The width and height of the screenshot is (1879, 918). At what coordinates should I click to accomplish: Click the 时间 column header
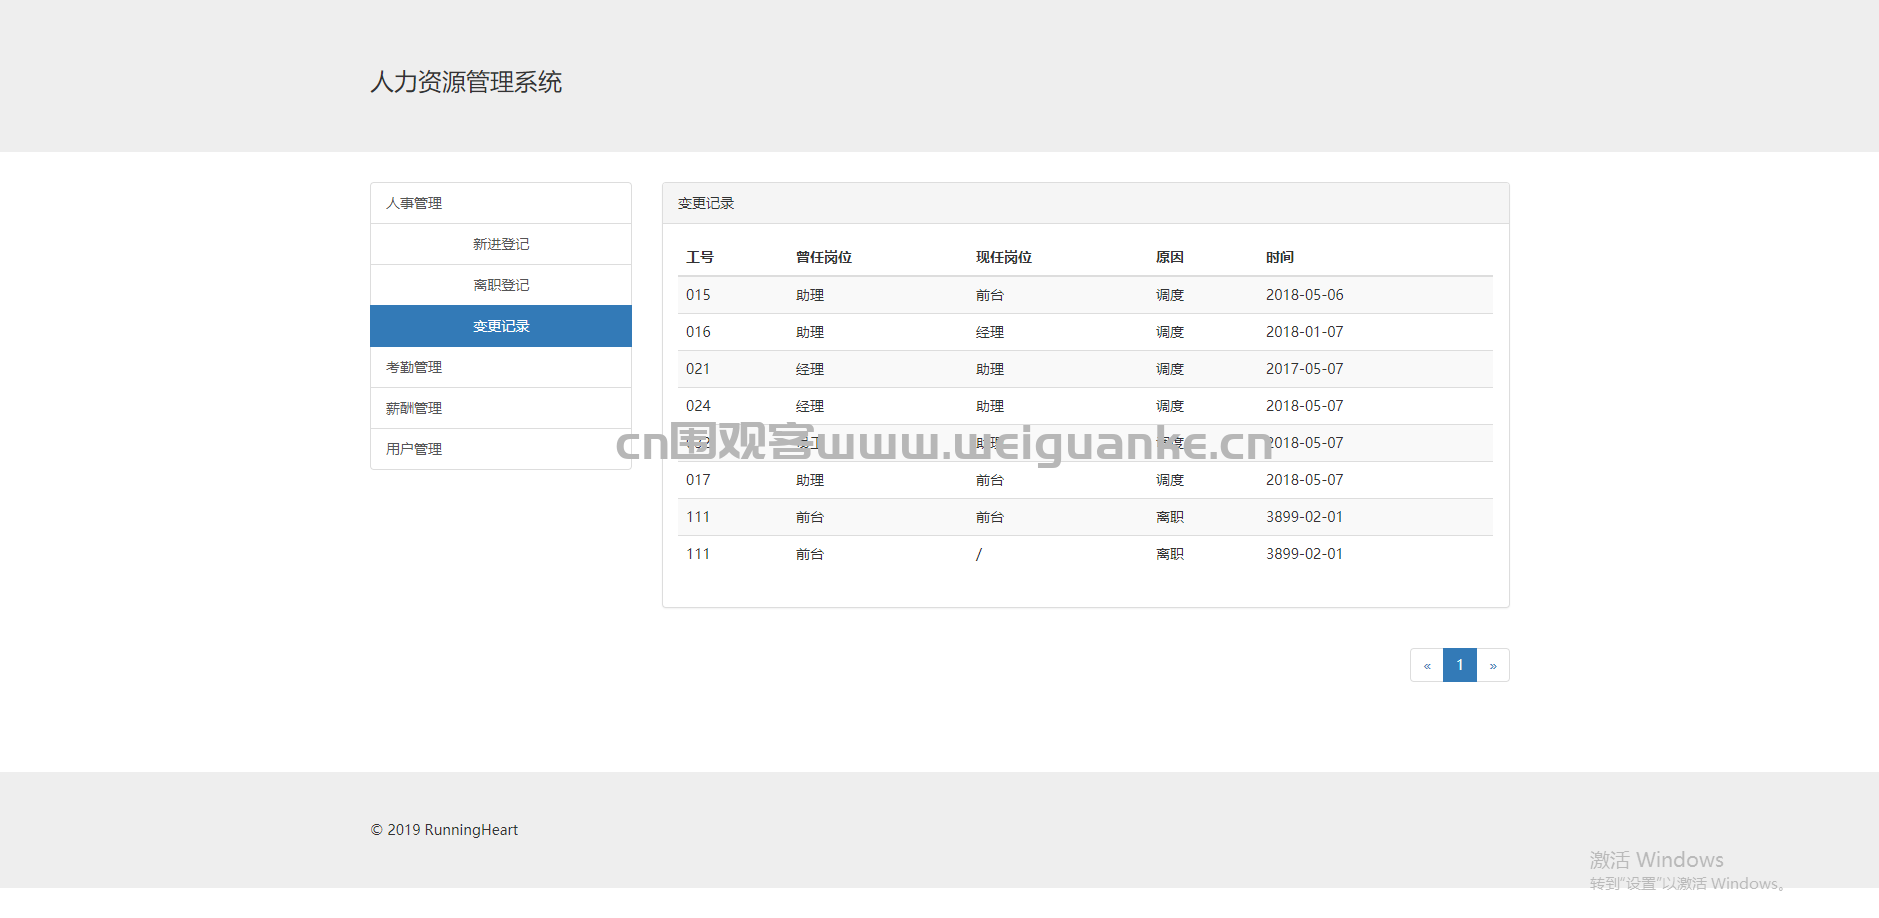tap(1280, 257)
